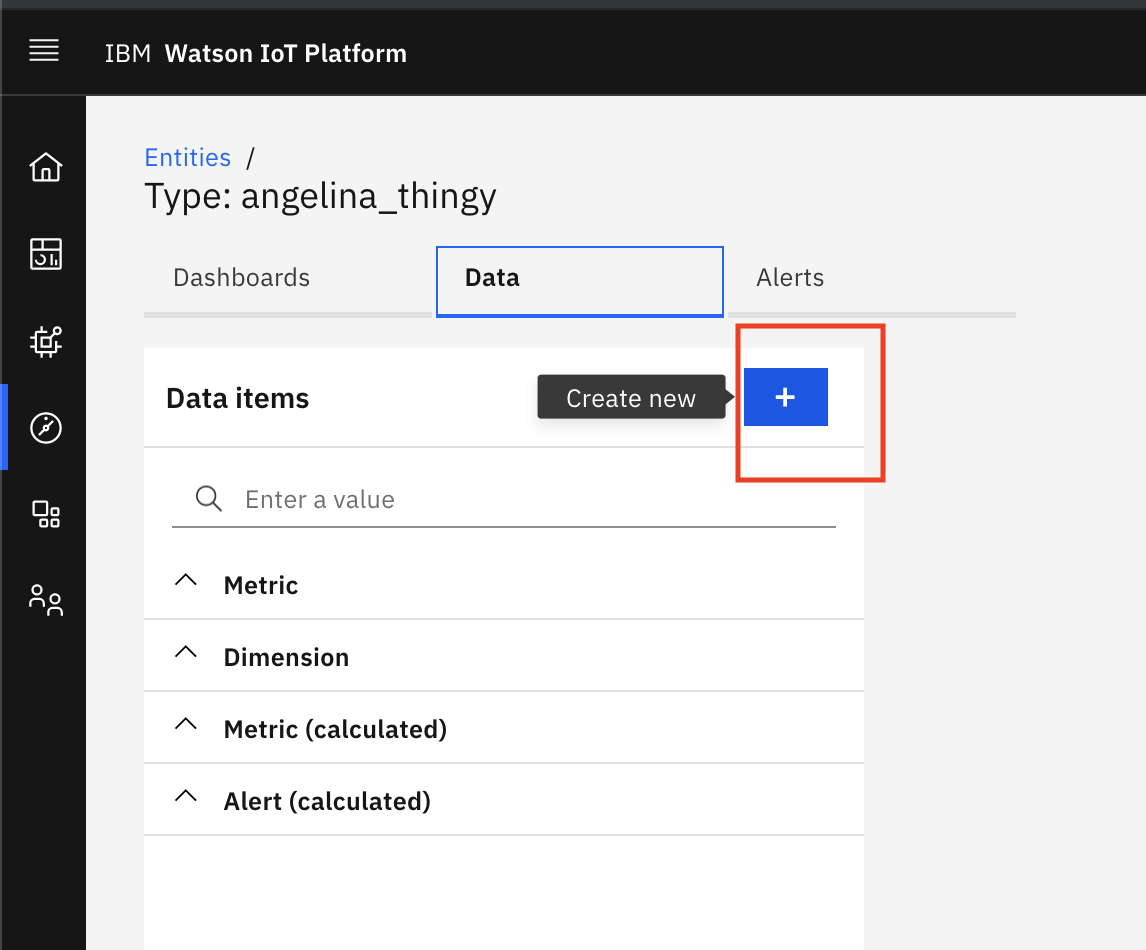Select the Data tab
The image size is (1146, 950).
[580, 281]
